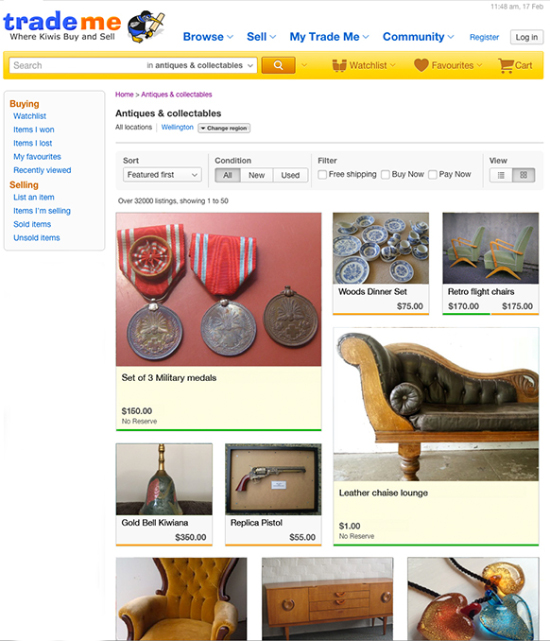Open the Browse menu
Viewport: 550px width, 641px height.
click(x=208, y=37)
